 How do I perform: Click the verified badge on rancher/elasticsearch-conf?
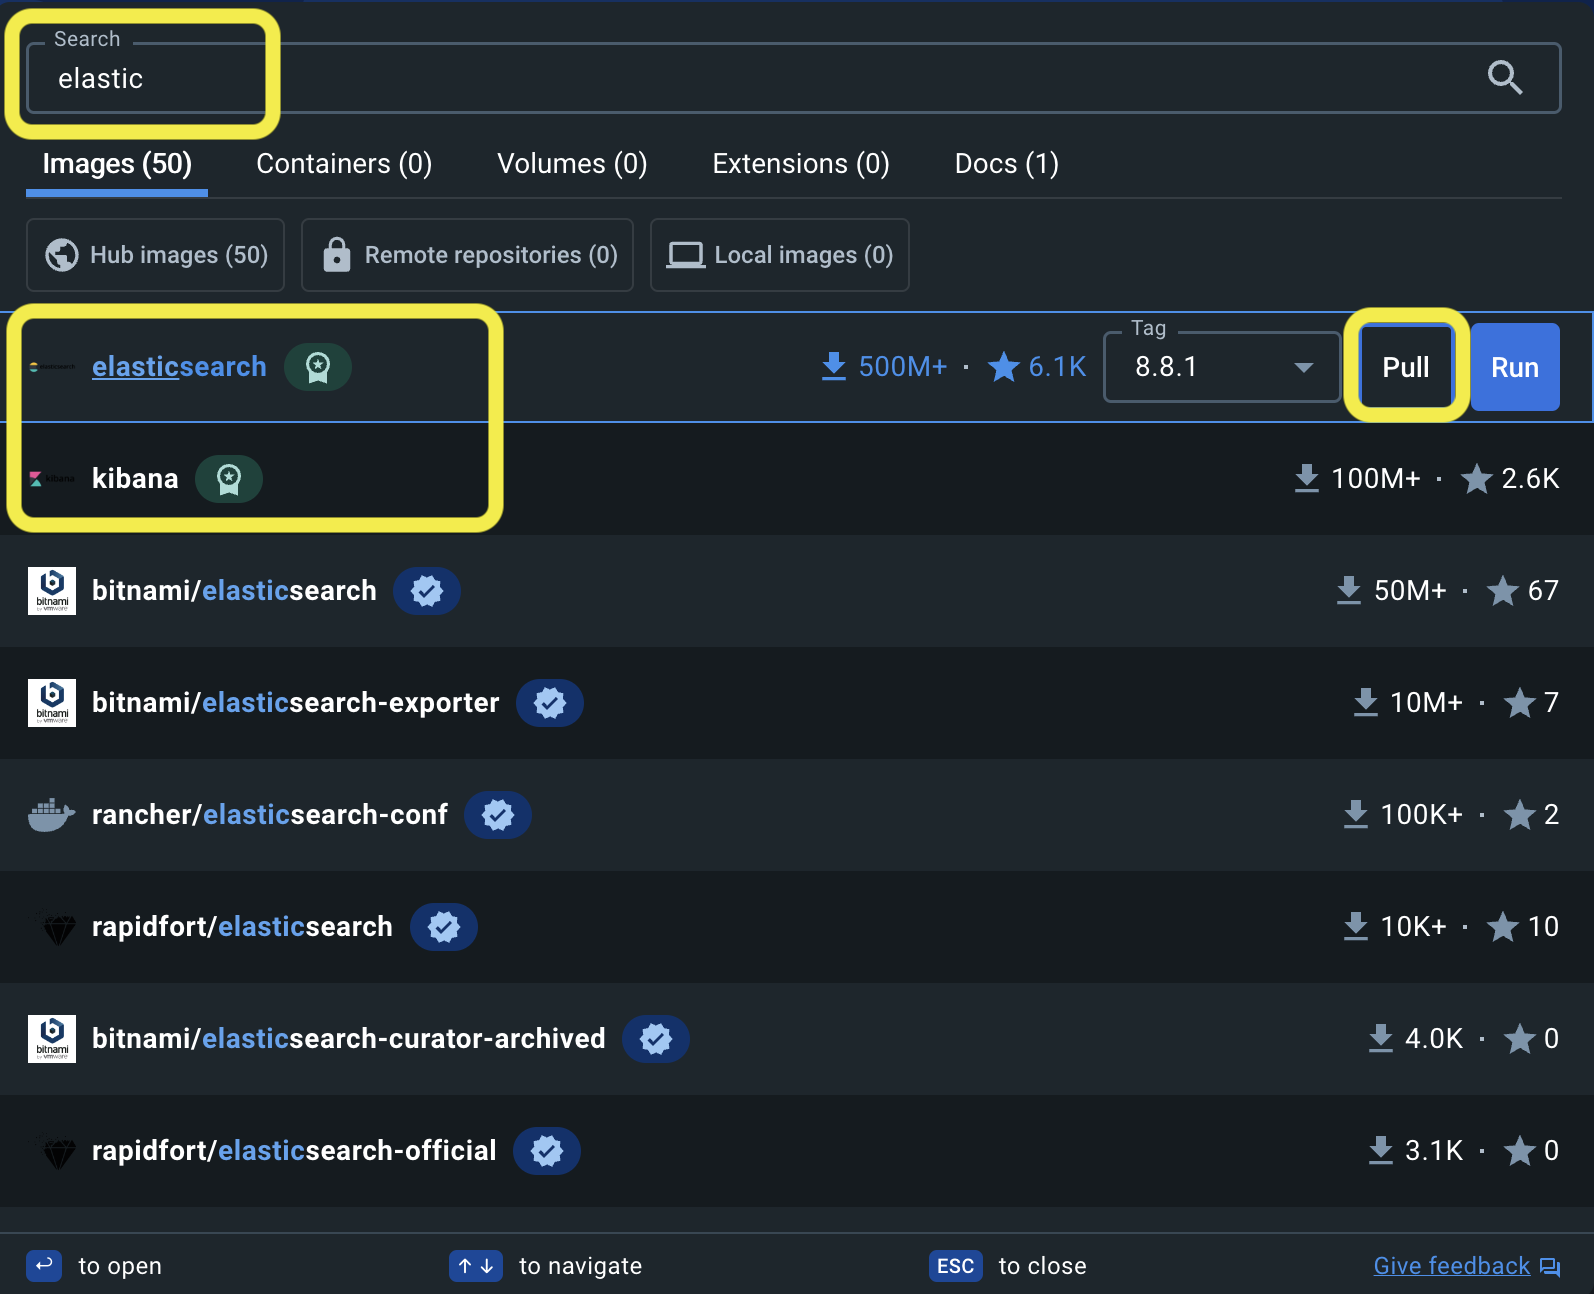498,815
